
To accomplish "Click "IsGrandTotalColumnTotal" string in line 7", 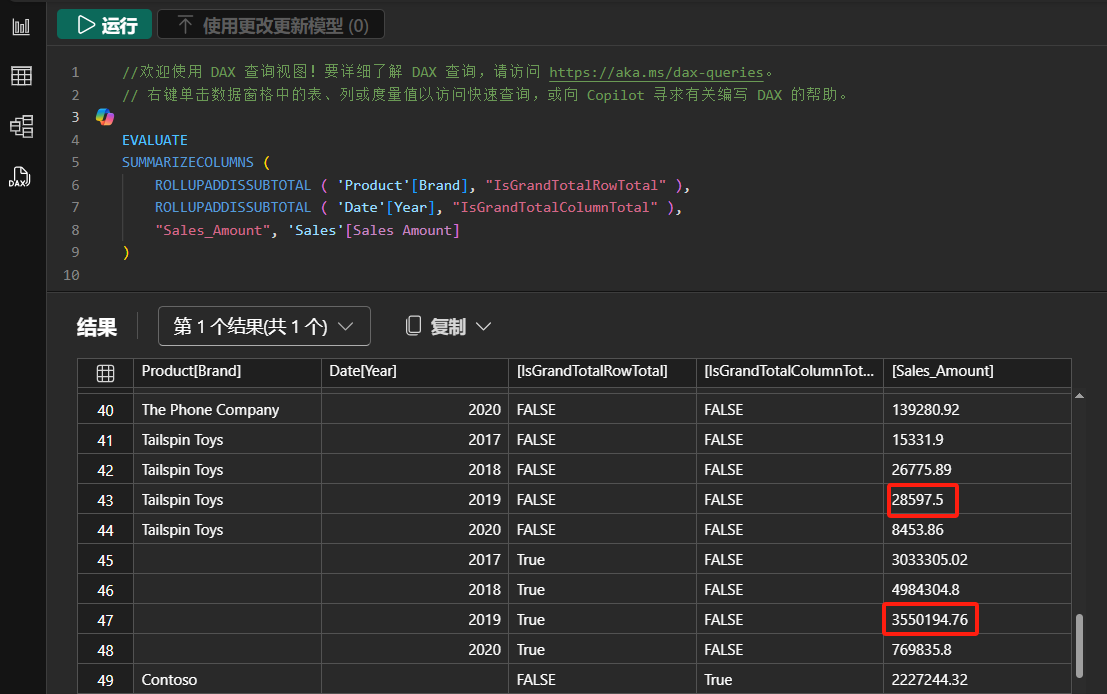I will pyautogui.click(x=555, y=208).
